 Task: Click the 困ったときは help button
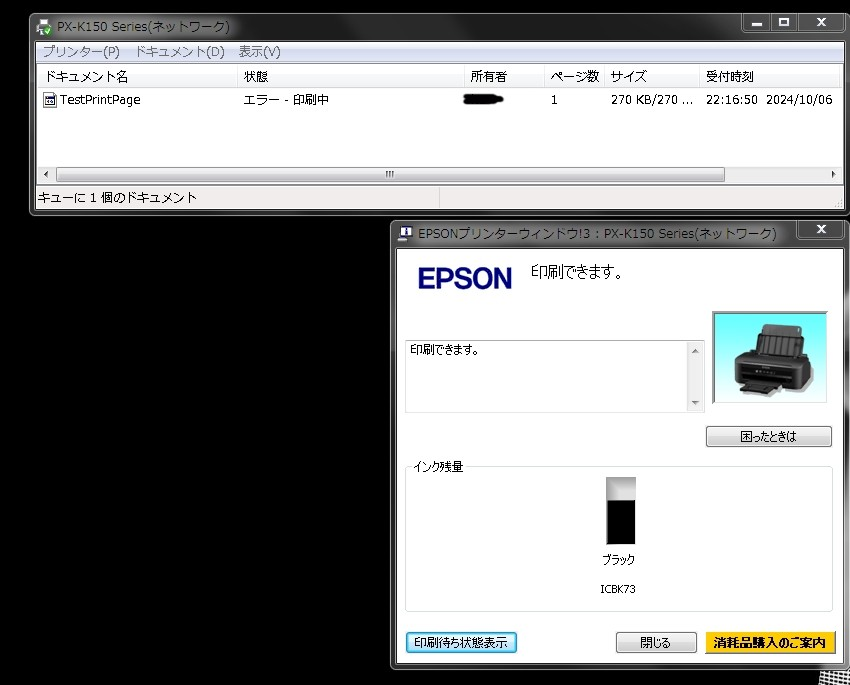769,436
